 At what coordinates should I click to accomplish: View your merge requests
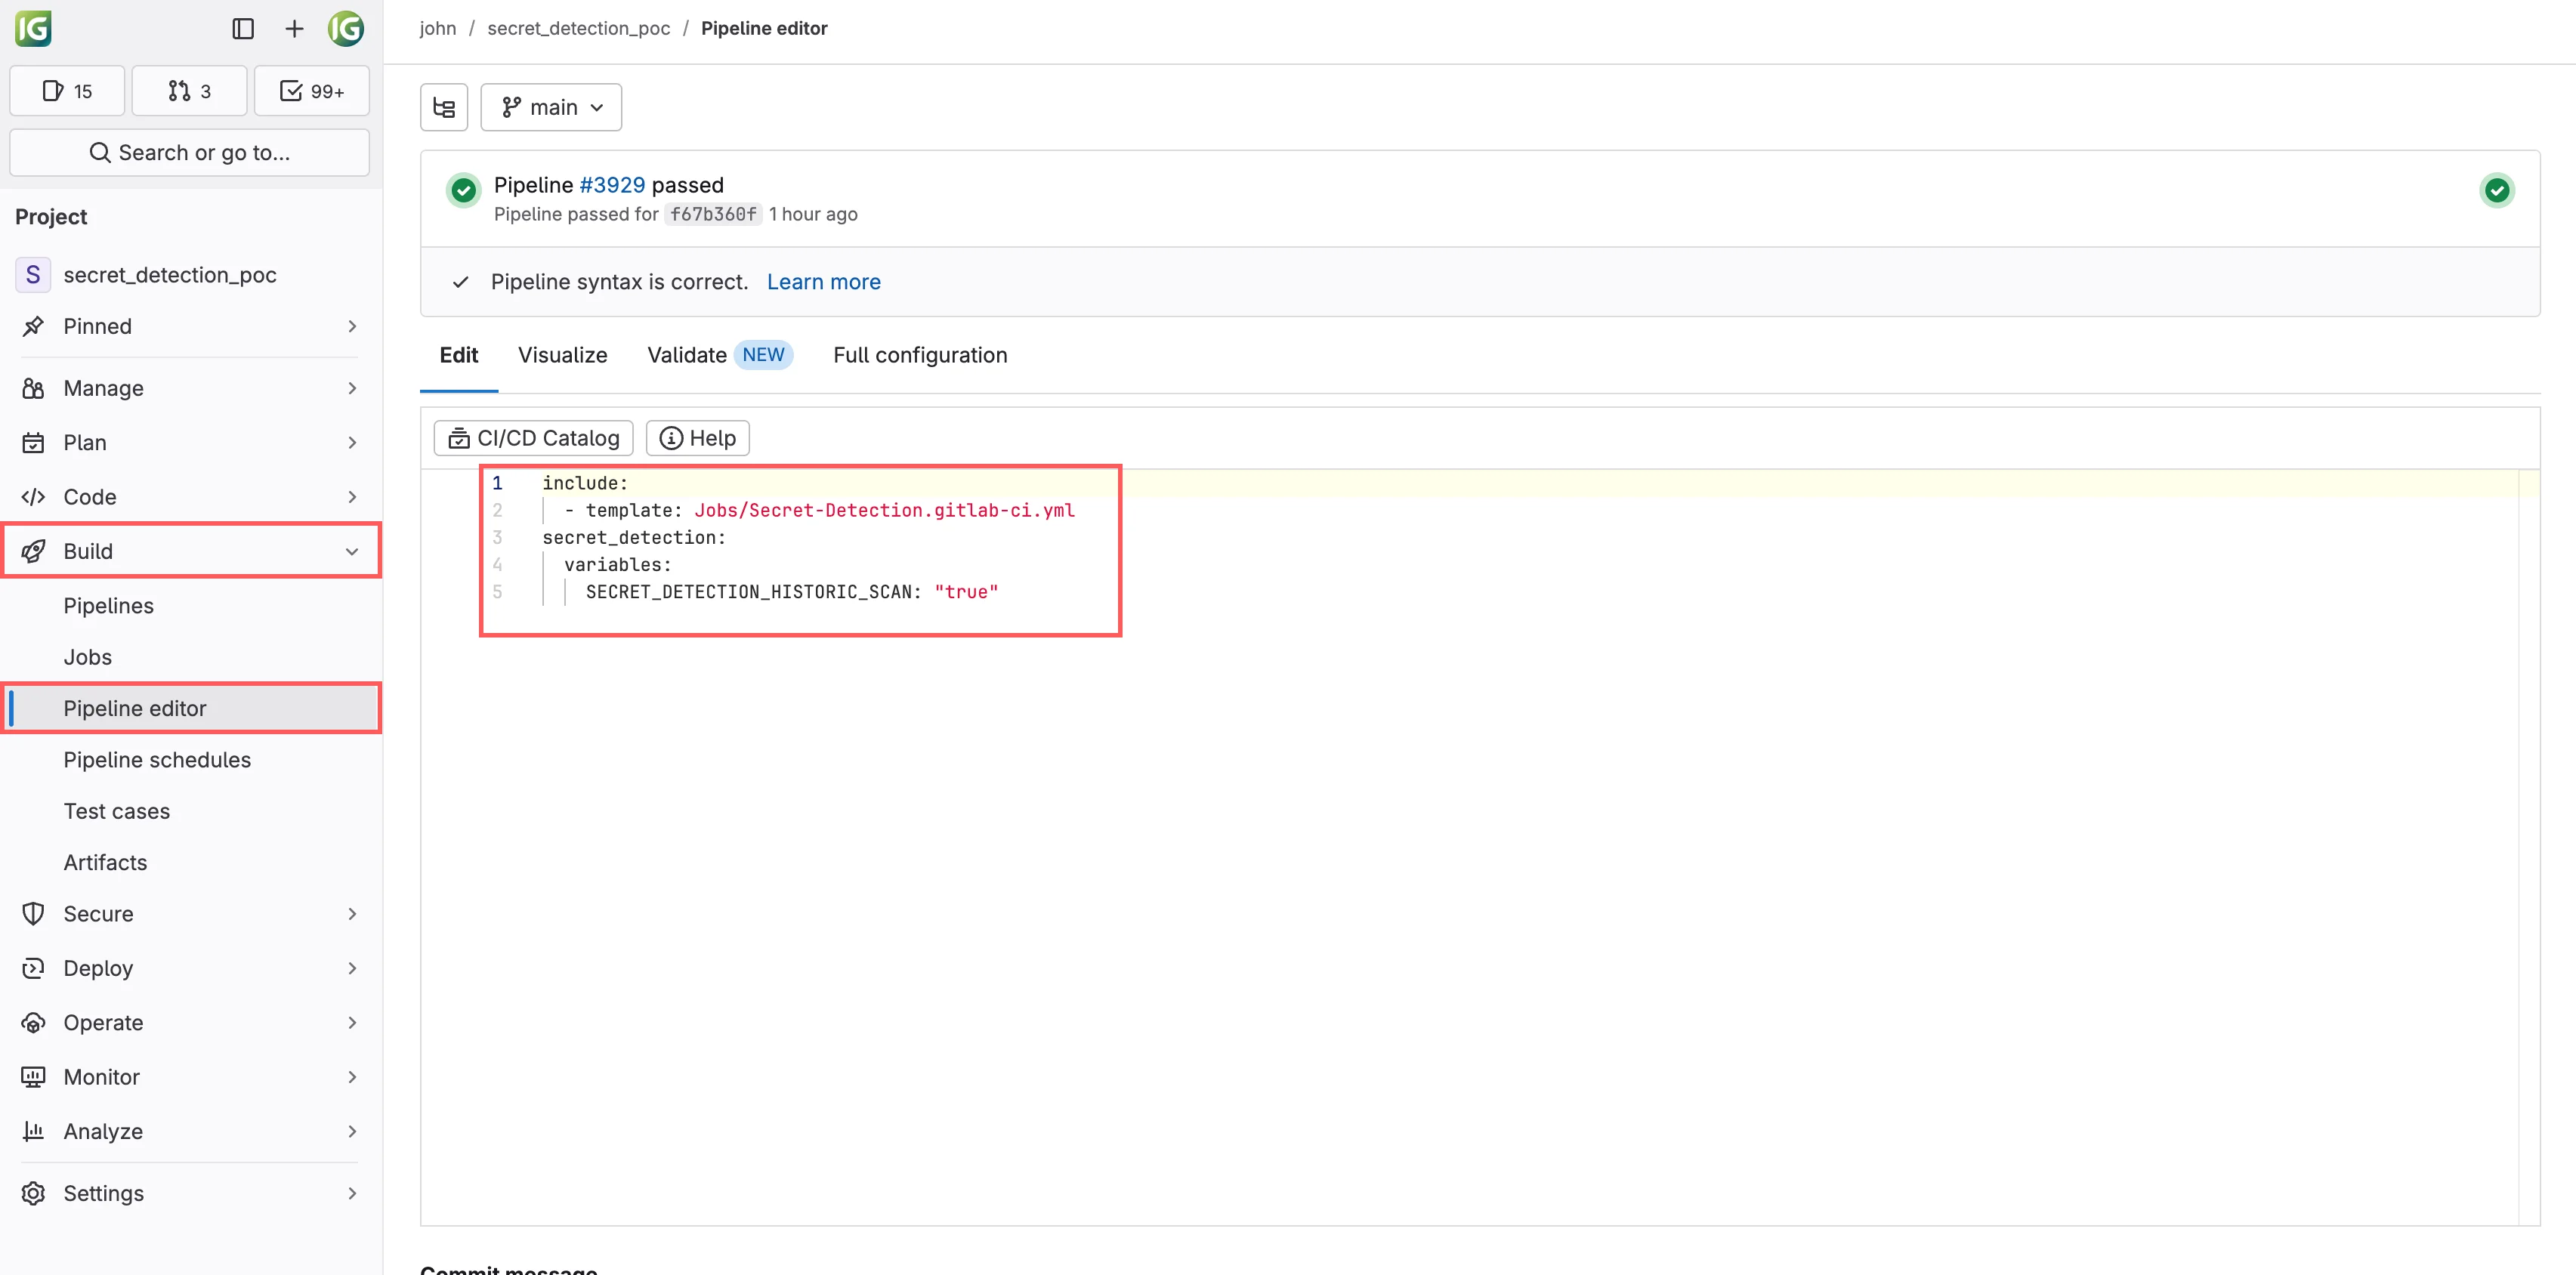(189, 90)
